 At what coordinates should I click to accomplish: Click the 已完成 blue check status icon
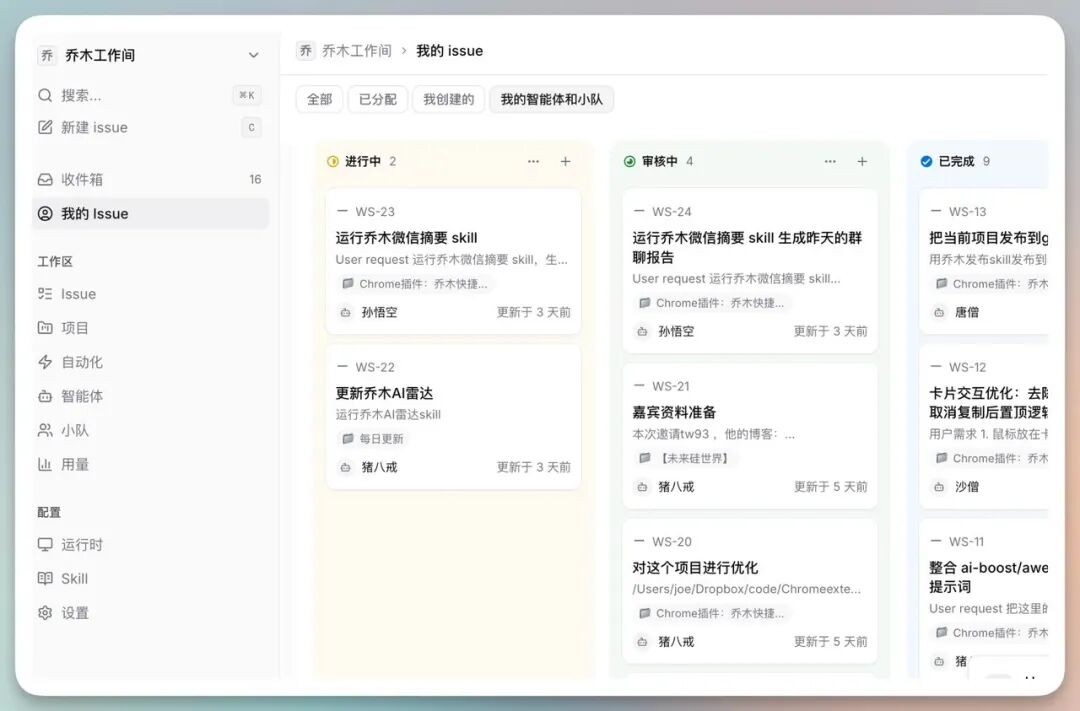(926, 161)
